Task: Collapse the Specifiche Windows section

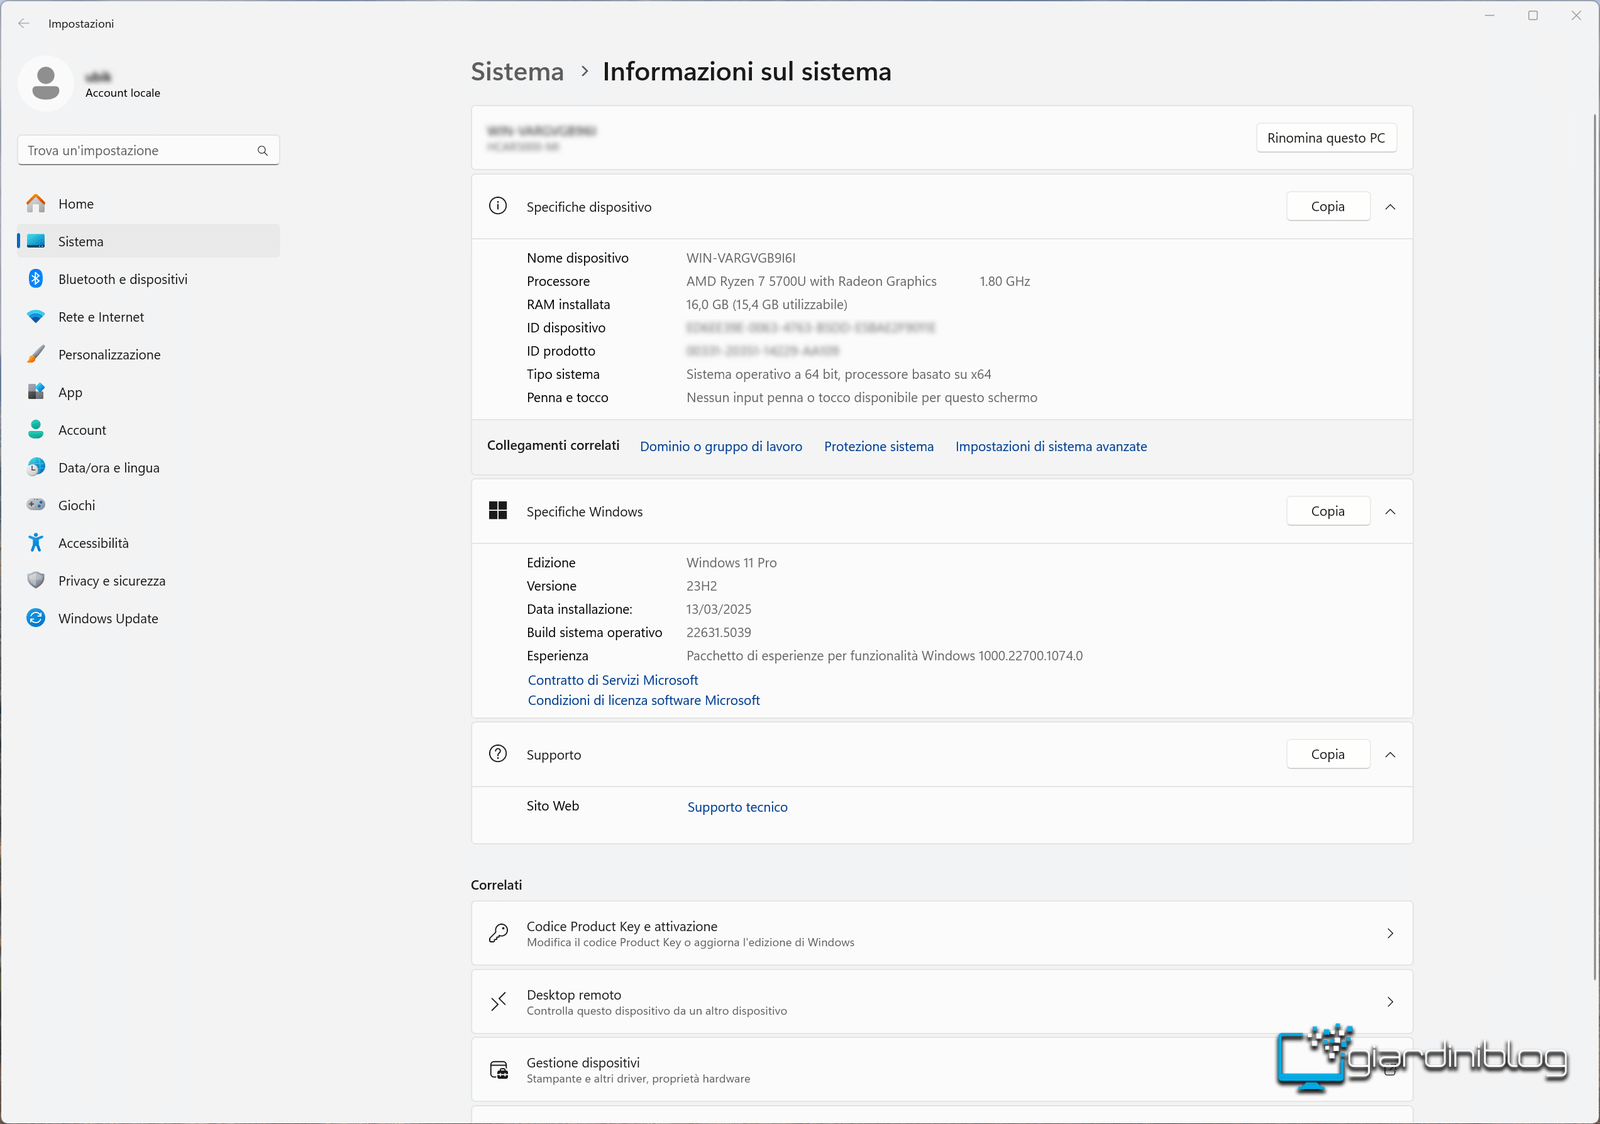Action: pos(1390,511)
